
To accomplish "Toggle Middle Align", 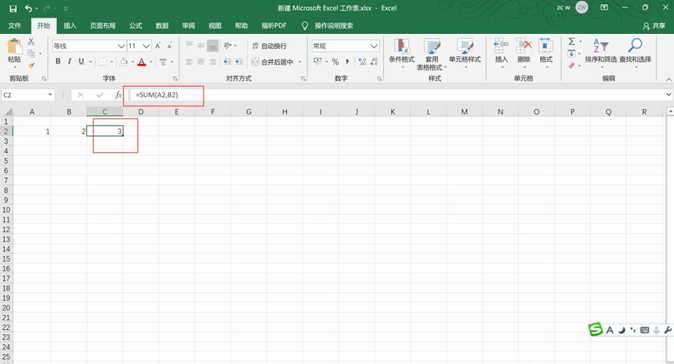I will [201, 45].
